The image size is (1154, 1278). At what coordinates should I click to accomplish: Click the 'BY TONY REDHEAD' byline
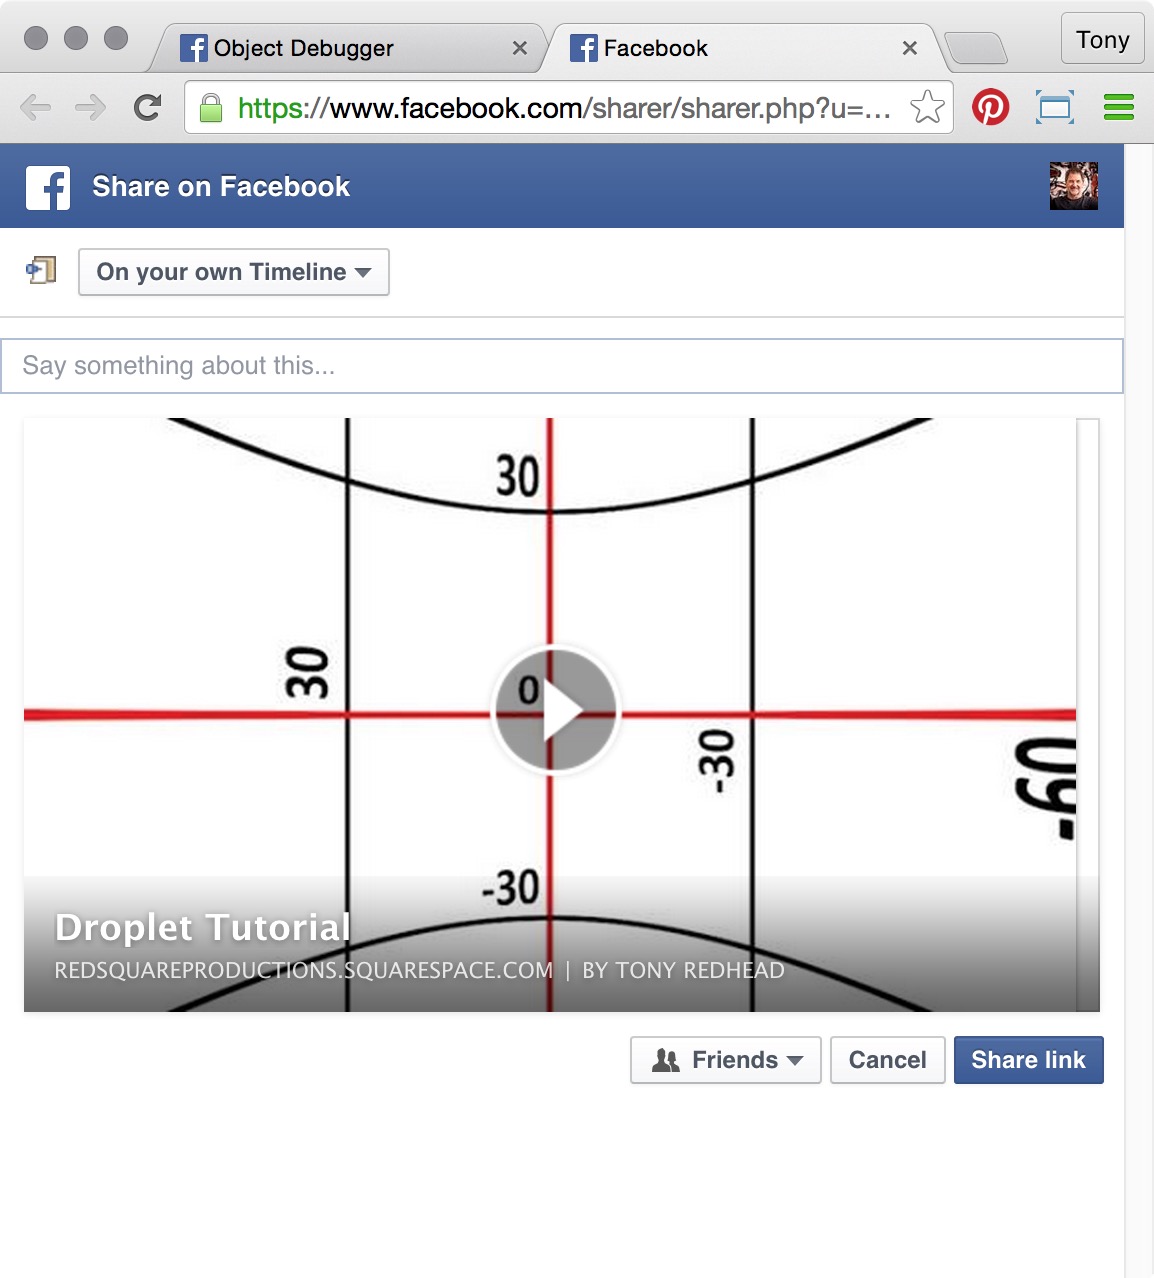click(683, 970)
